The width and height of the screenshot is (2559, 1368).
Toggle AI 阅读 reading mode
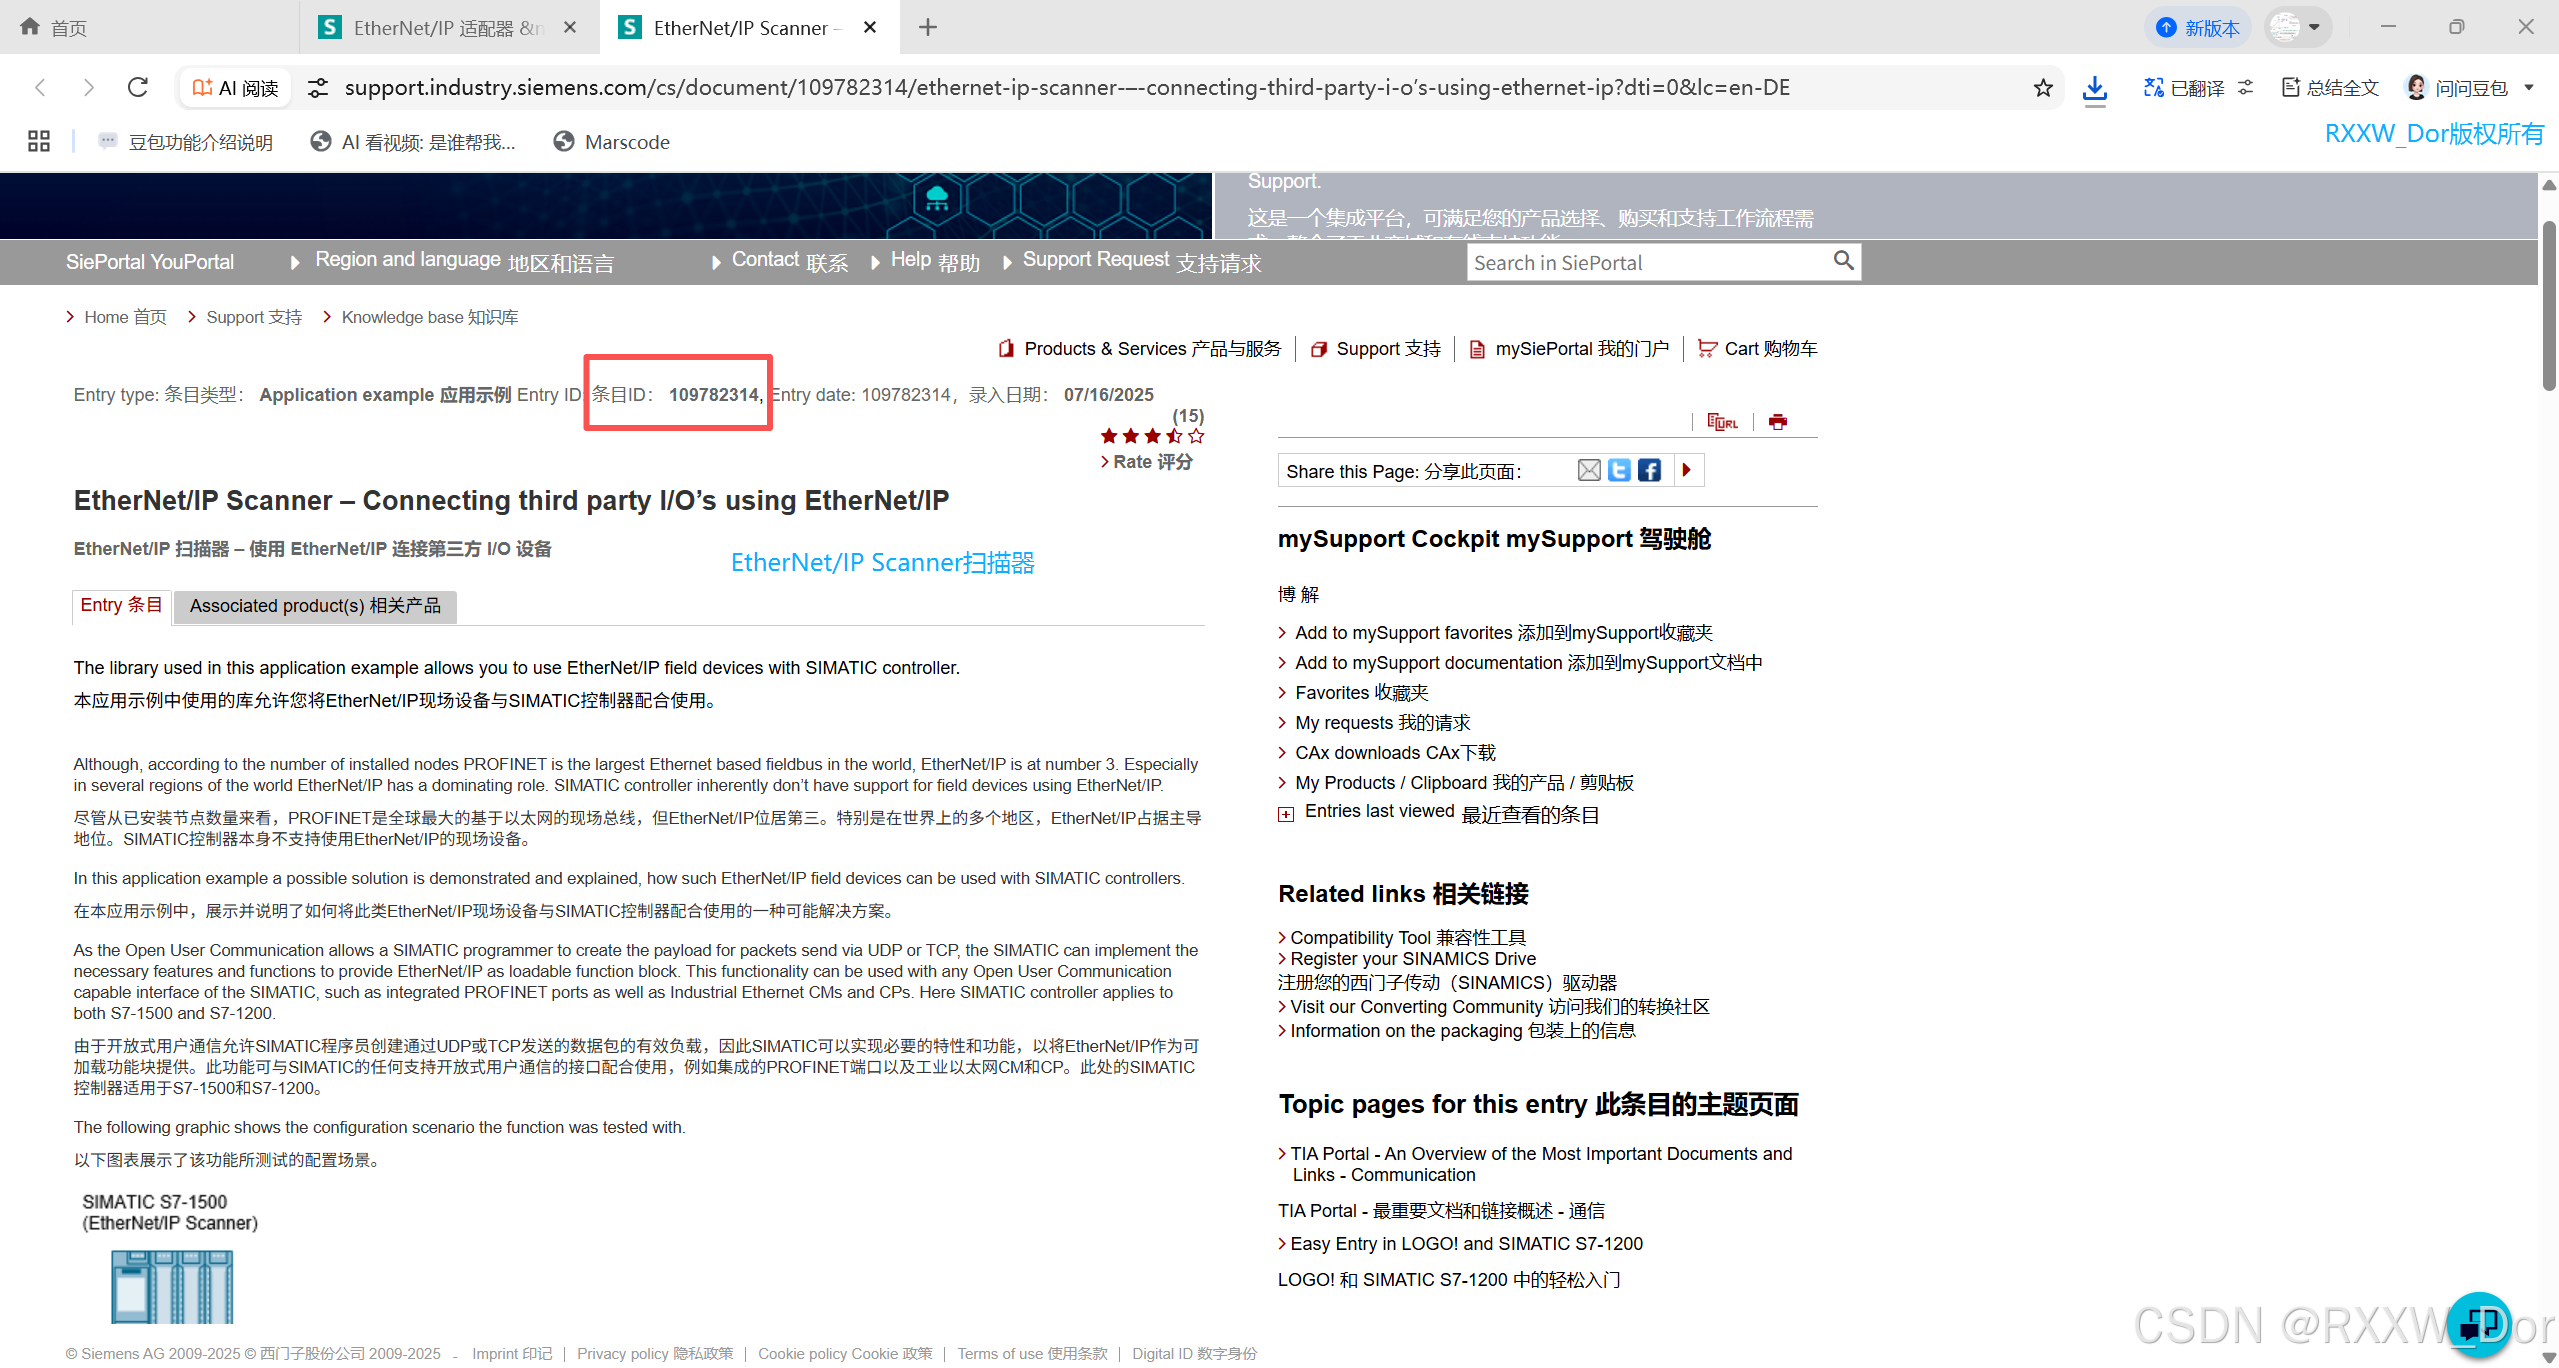pos(235,88)
